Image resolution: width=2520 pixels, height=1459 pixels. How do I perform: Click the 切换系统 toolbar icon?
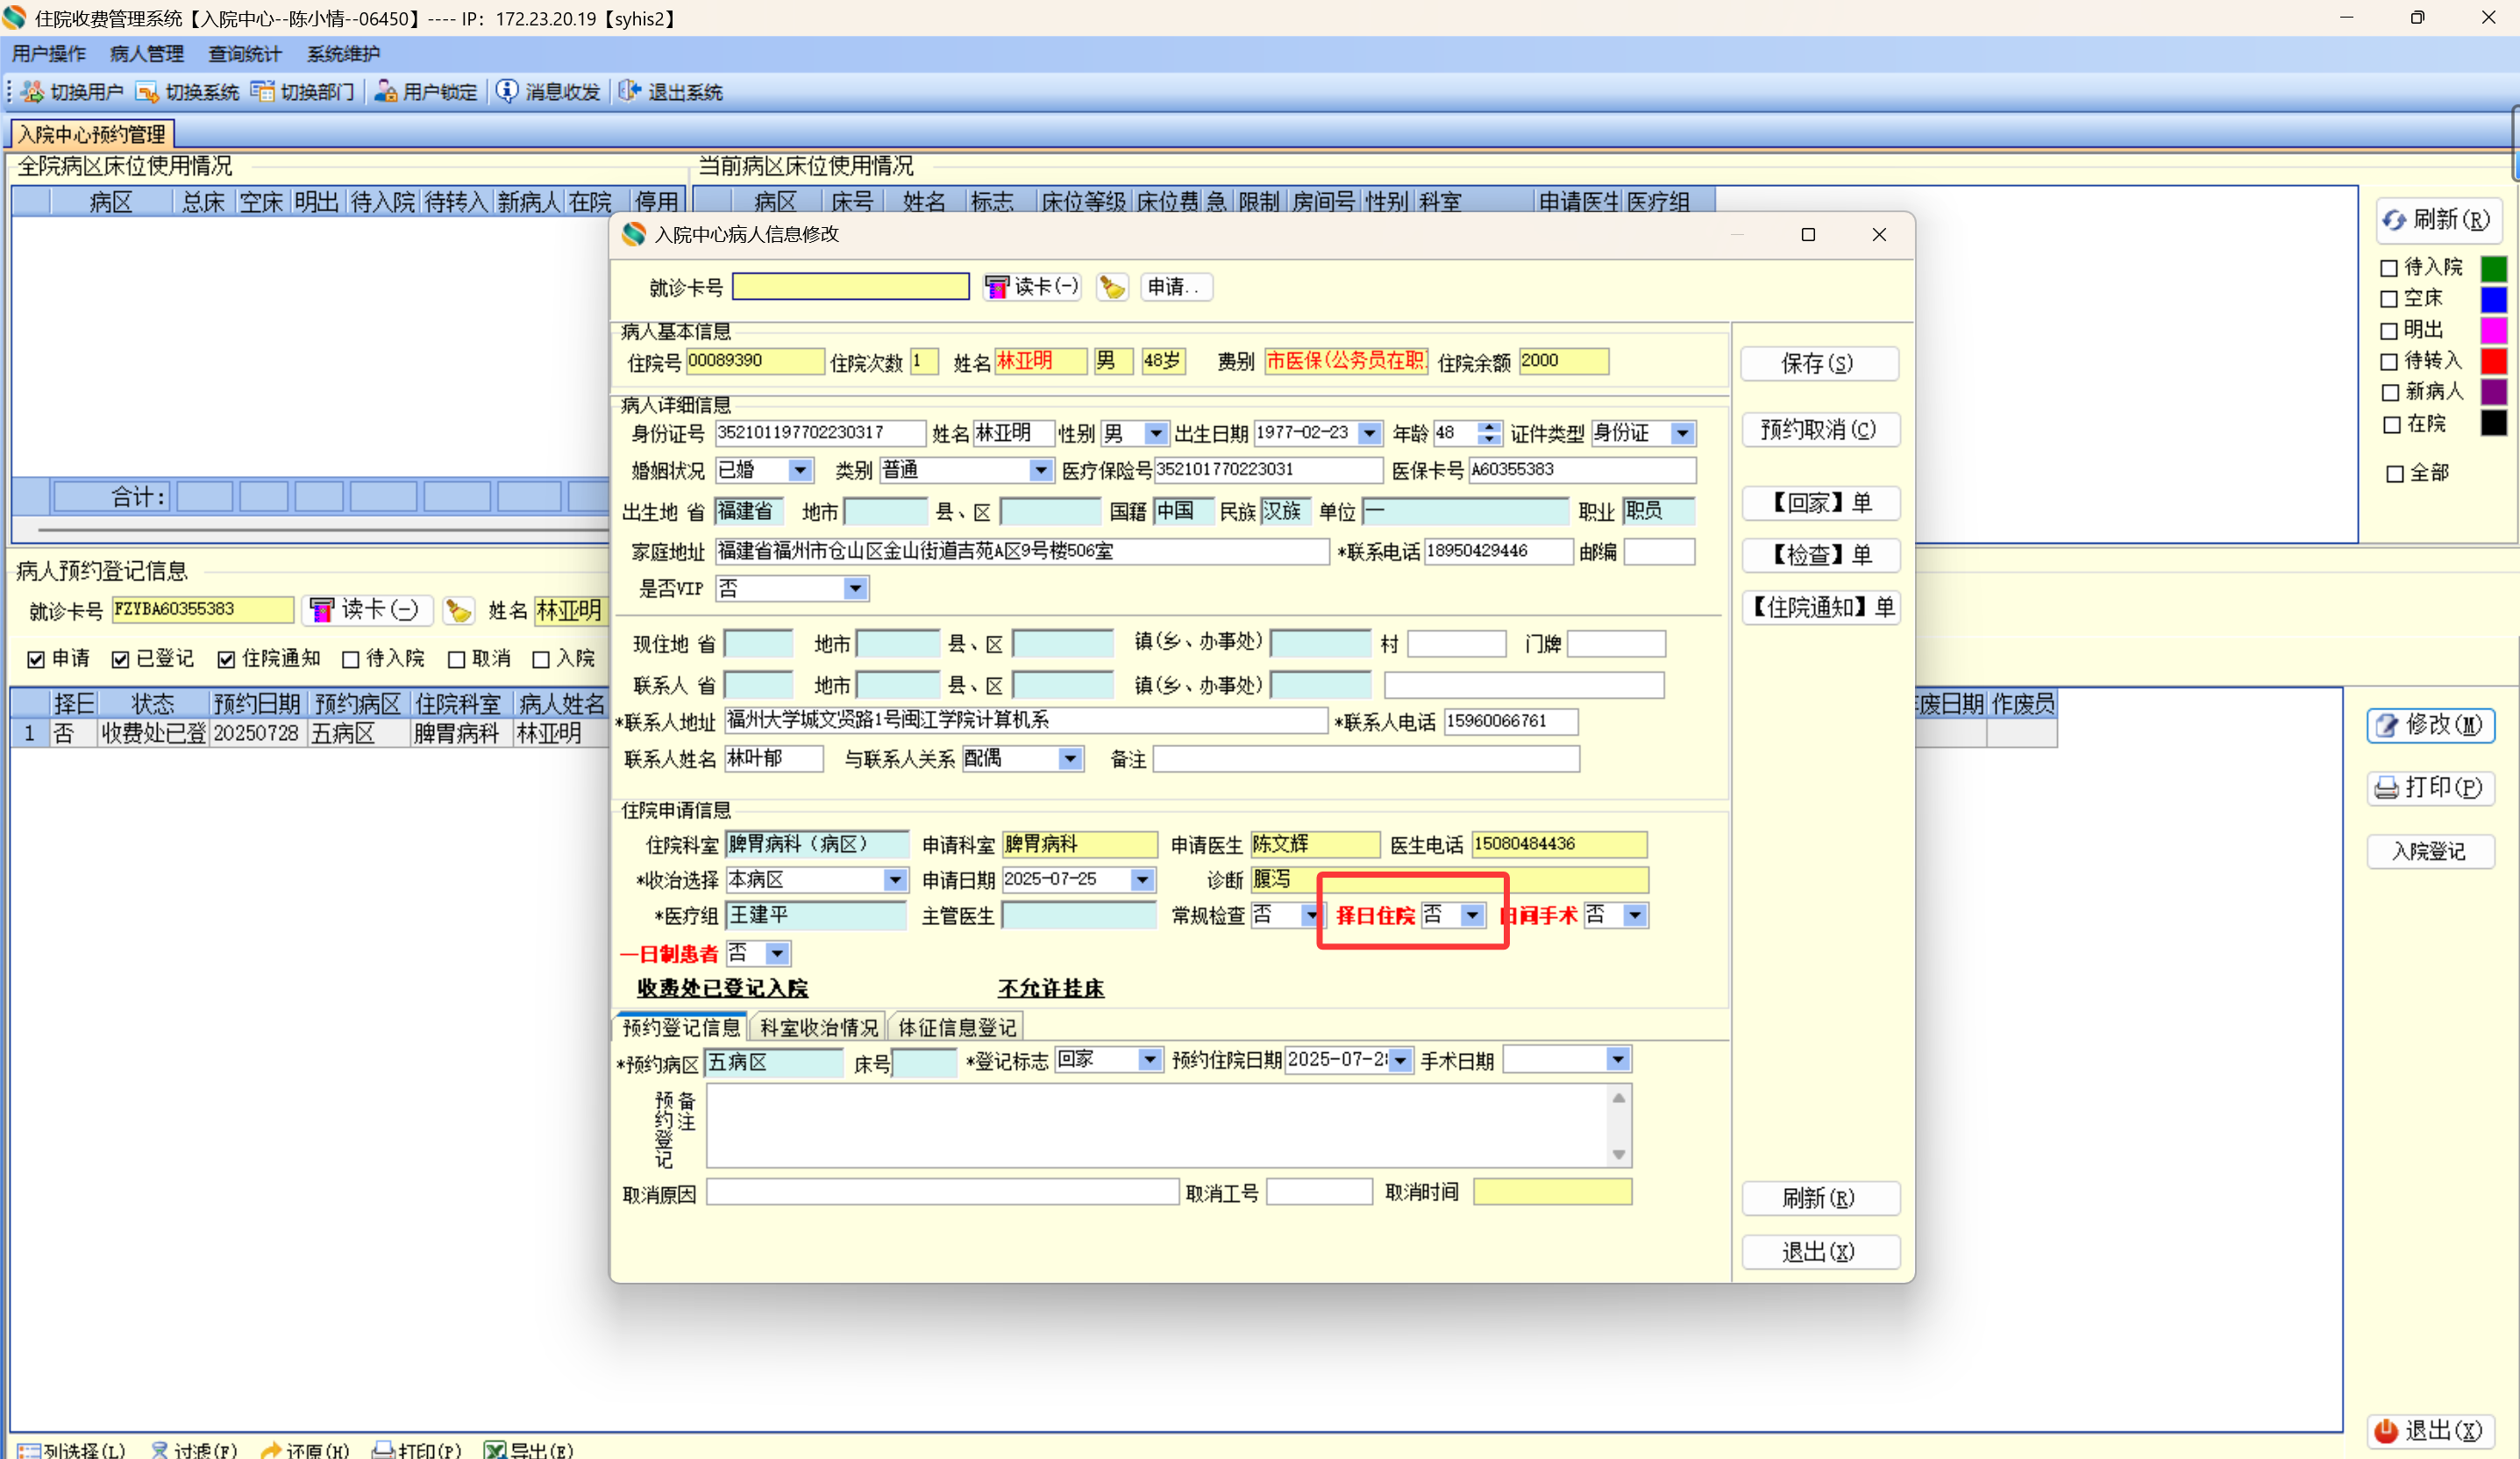[x=147, y=92]
